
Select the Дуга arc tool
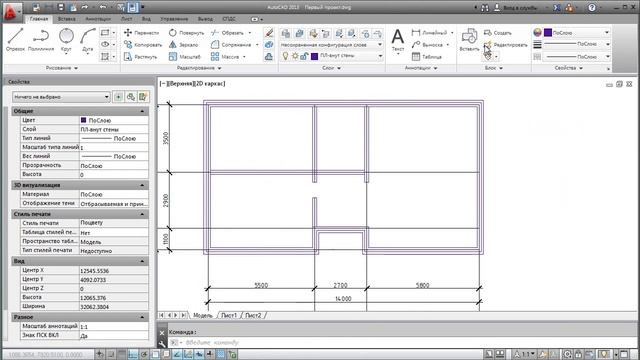pyautogui.click(x=87, y=39)
